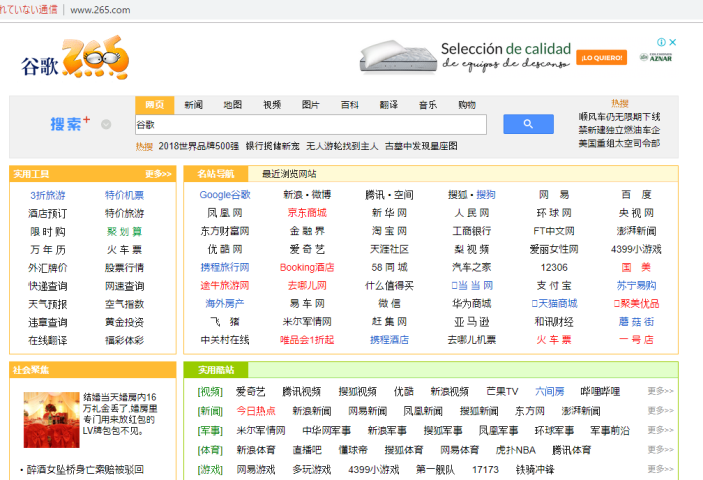Open the 聚划算 tool link

(125, 232)
